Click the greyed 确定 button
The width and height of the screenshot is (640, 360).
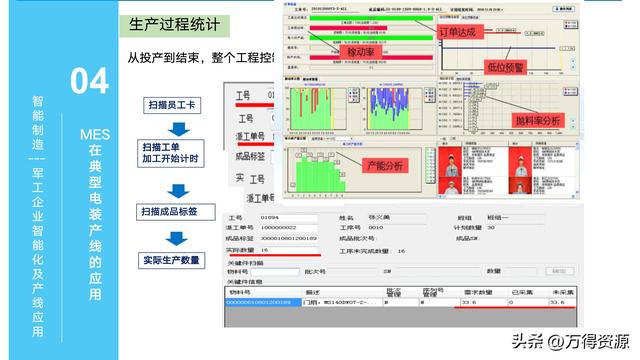pos(559,271)
